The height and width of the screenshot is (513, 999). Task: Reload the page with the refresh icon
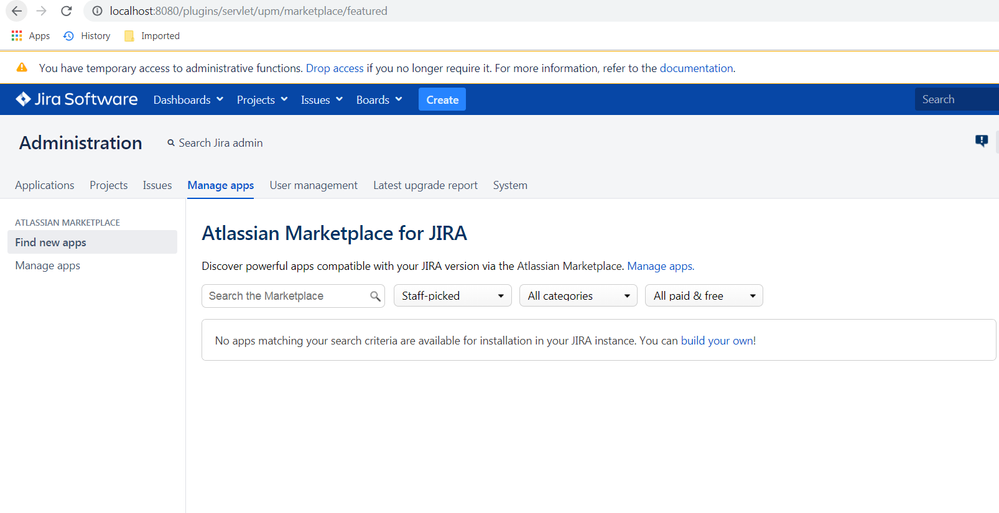pyautogui.click(x=66, y=11)
